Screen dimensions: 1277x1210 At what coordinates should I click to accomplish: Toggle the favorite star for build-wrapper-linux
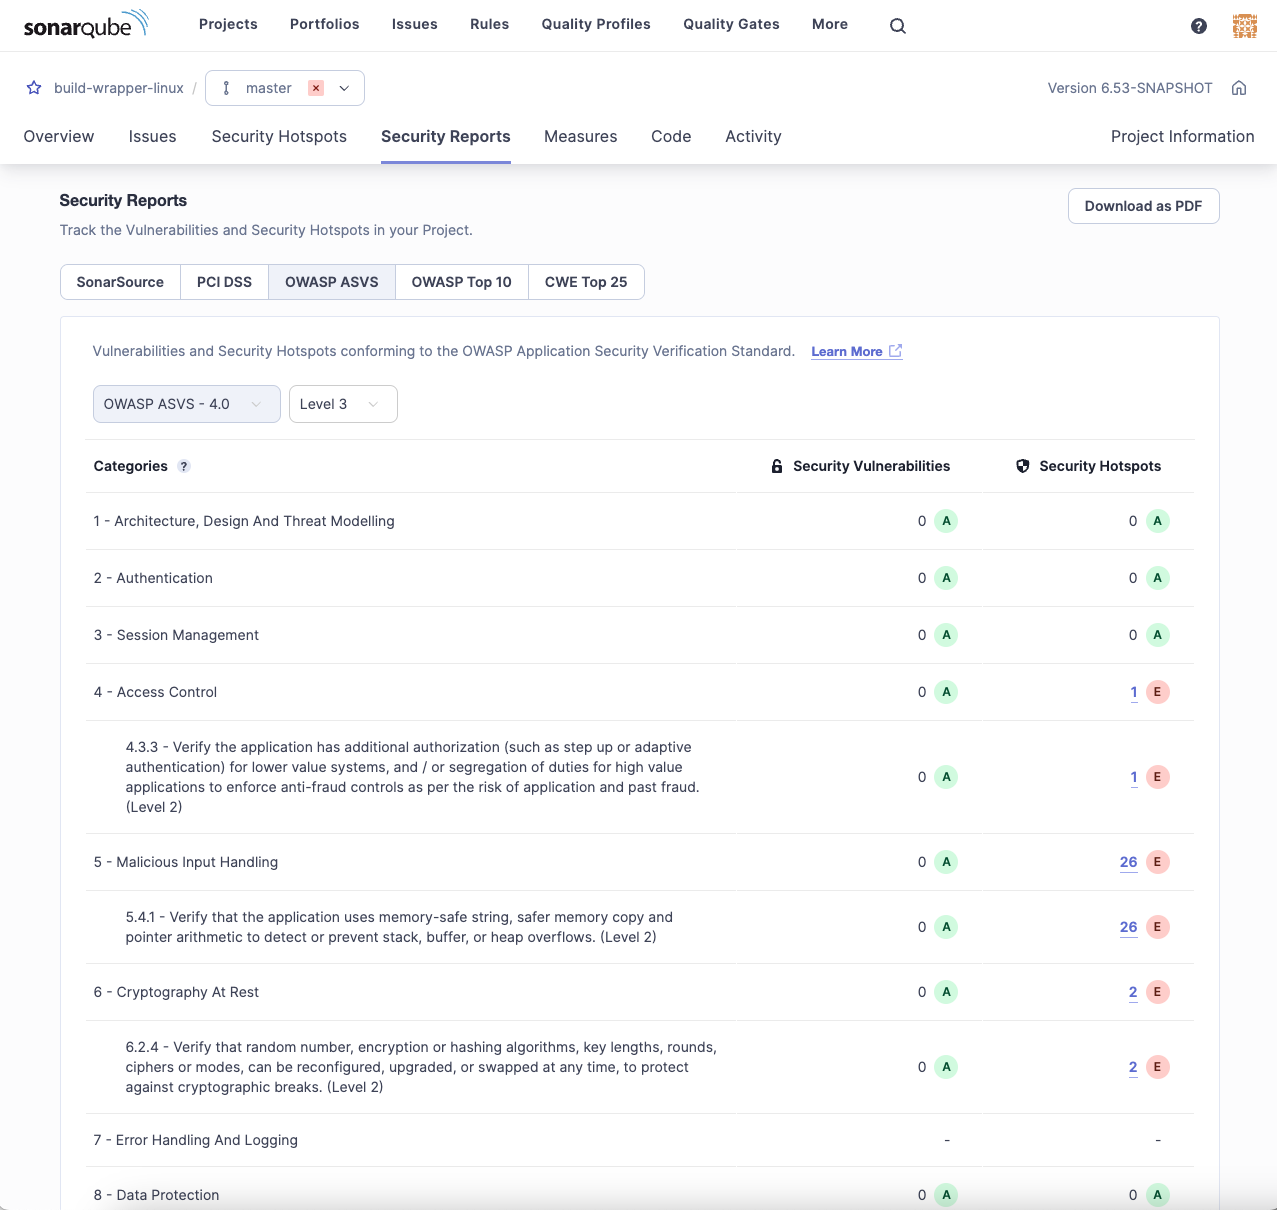34,88
